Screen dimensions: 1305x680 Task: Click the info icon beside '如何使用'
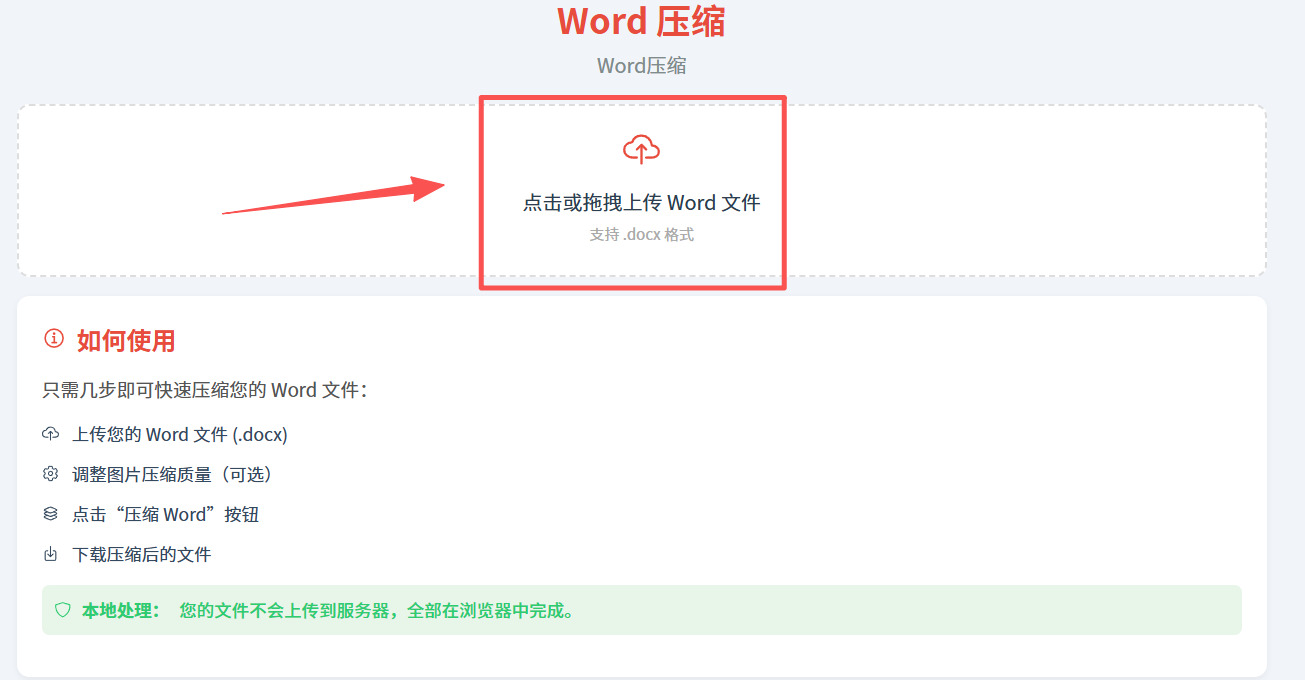pos(54,339)
